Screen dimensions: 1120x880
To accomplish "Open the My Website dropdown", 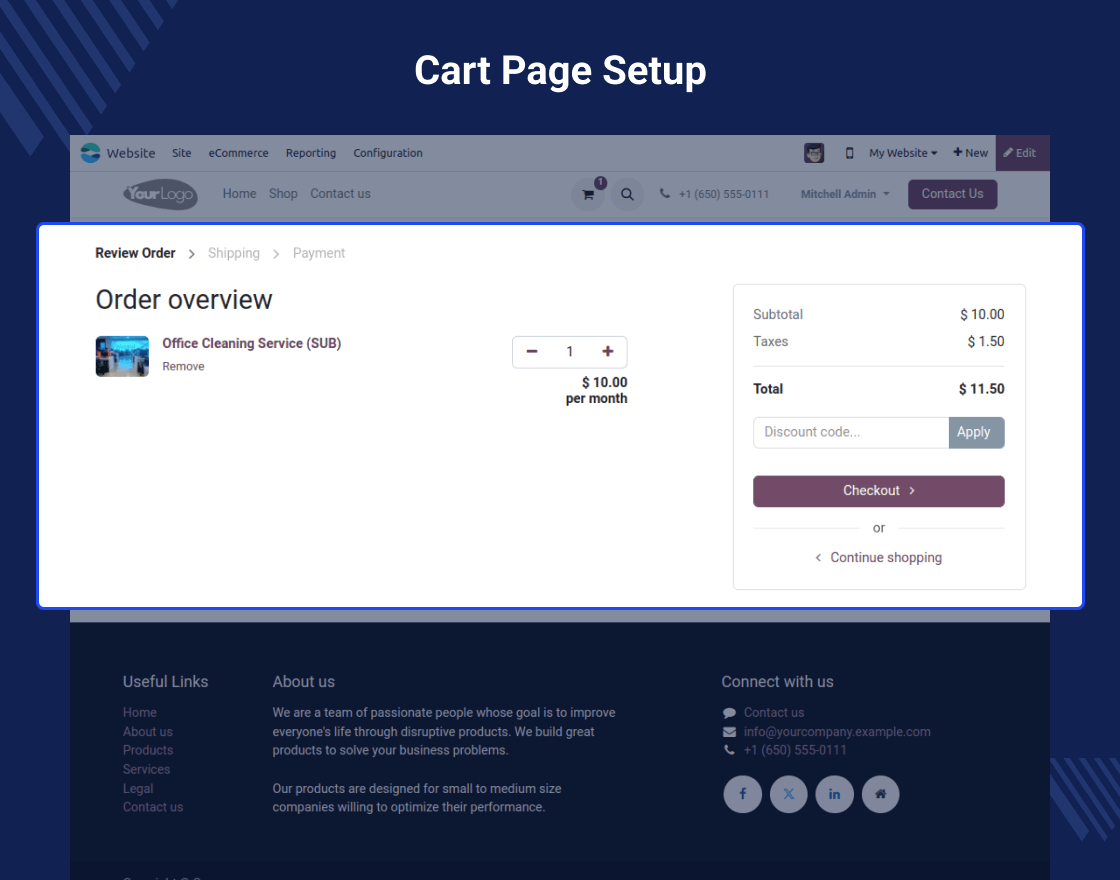I will 903,153.
